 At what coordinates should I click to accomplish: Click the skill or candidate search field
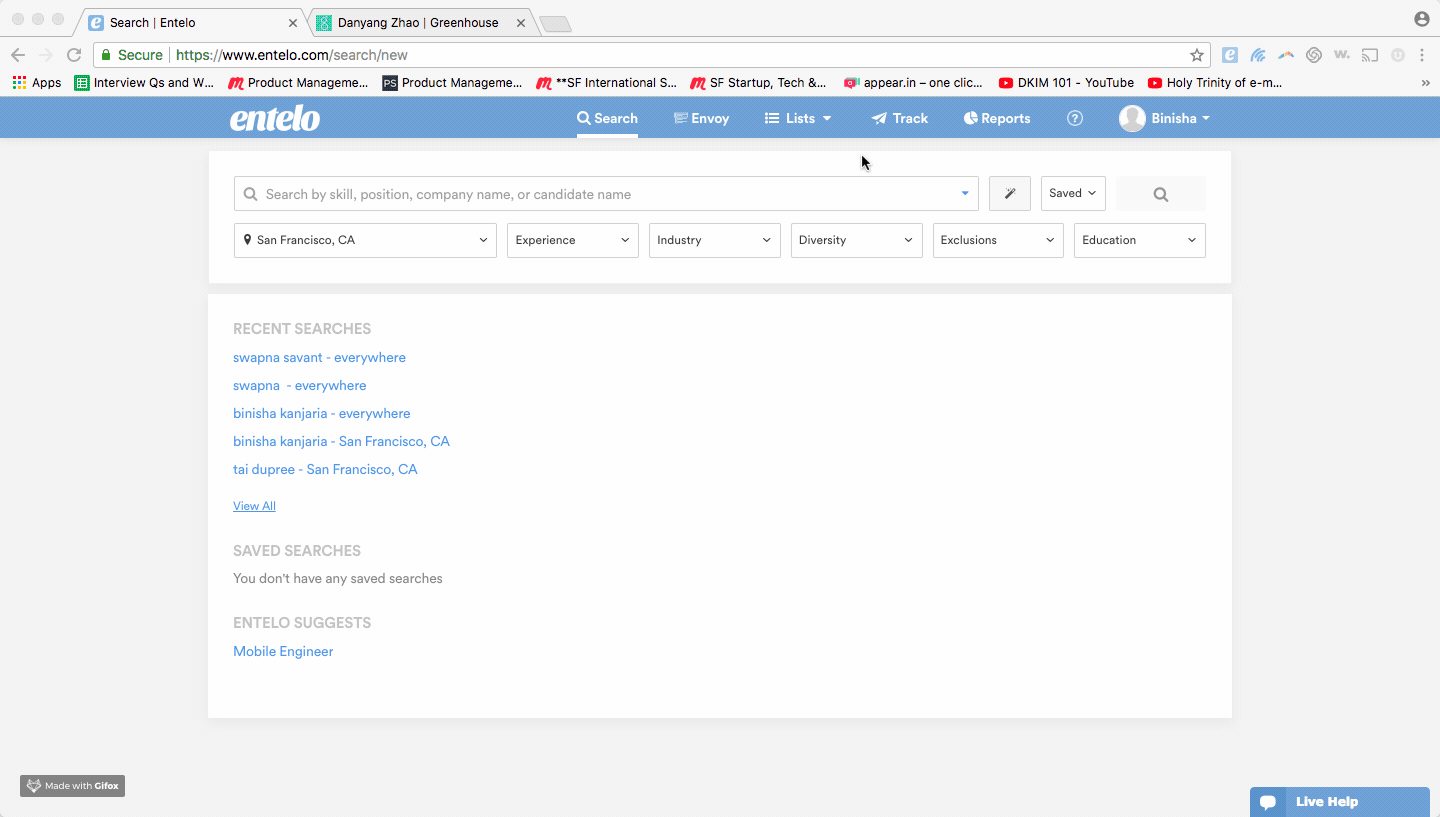pyautogui.click(x=606, y=194)
